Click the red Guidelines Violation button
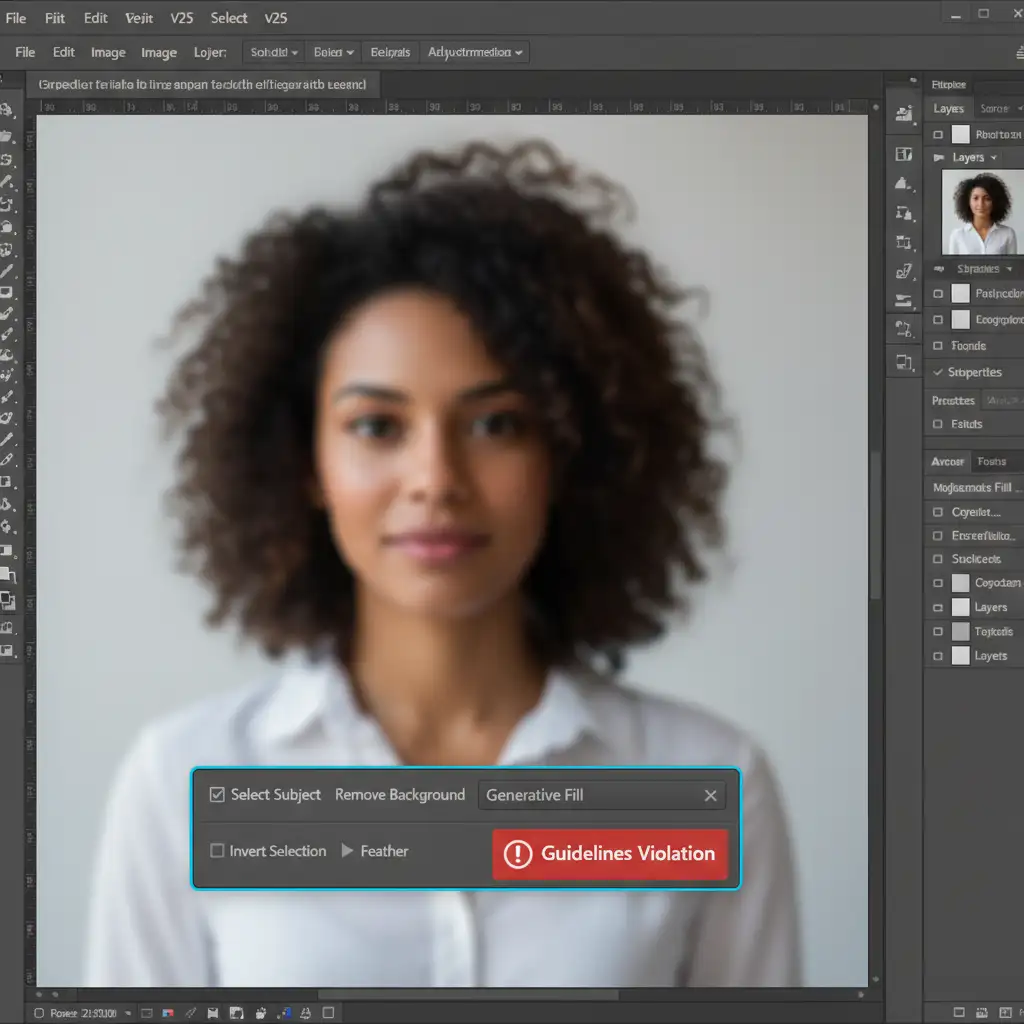The width and height of the screenshot is (1024, 1024). pos(609,854)
